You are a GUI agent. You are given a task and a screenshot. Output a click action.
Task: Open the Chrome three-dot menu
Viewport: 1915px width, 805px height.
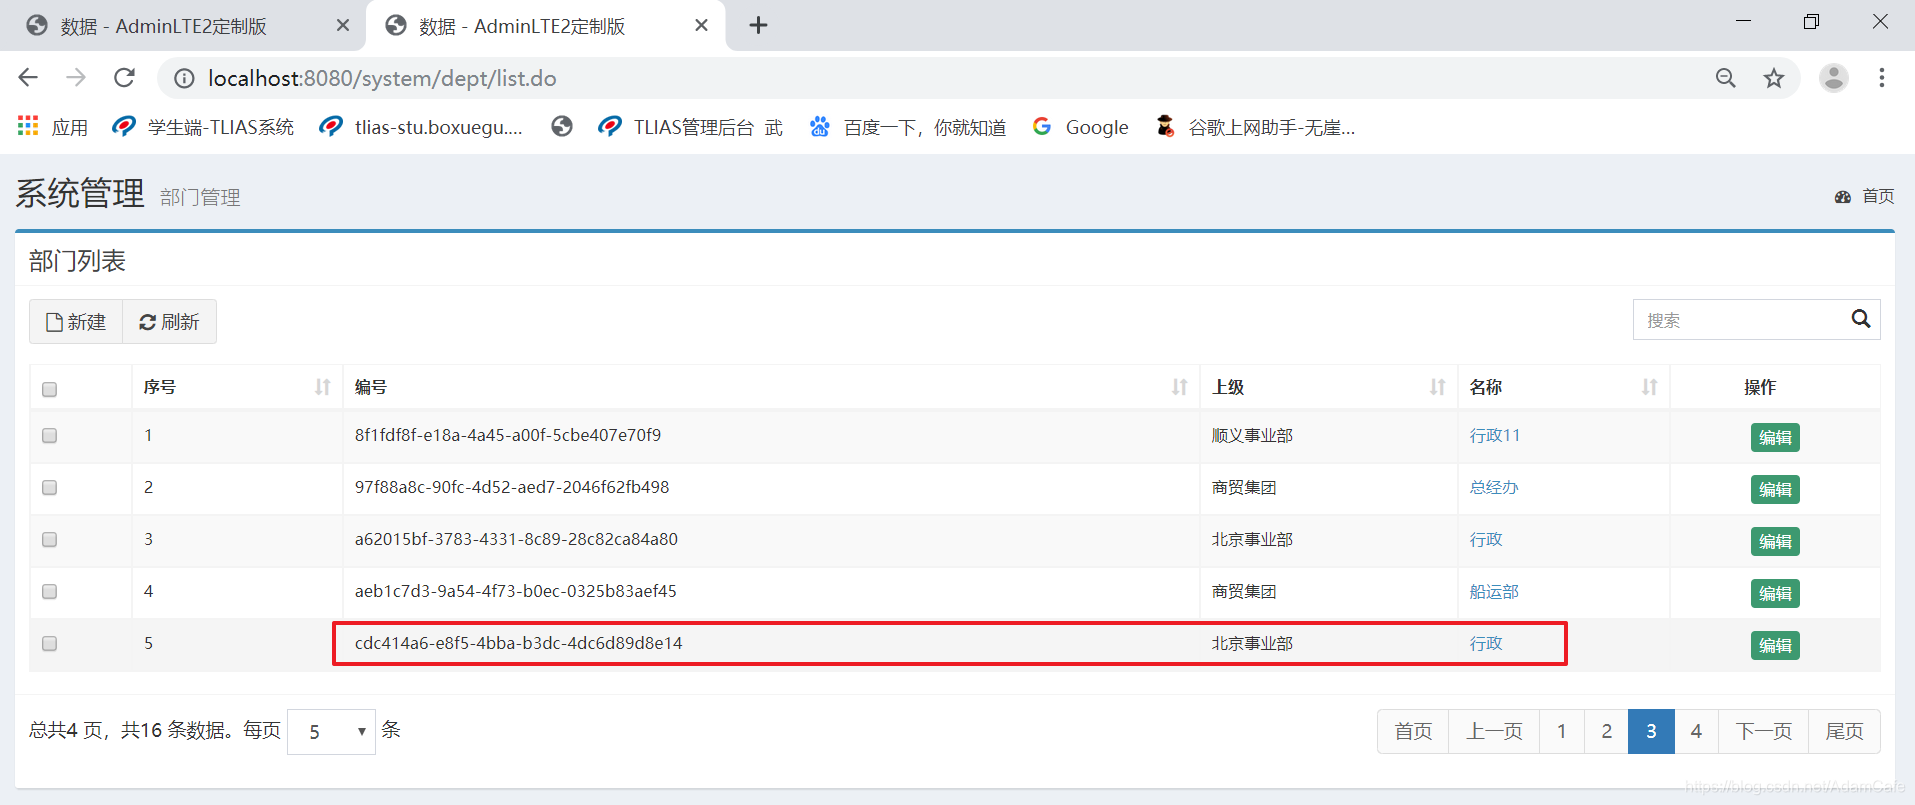1882,78
